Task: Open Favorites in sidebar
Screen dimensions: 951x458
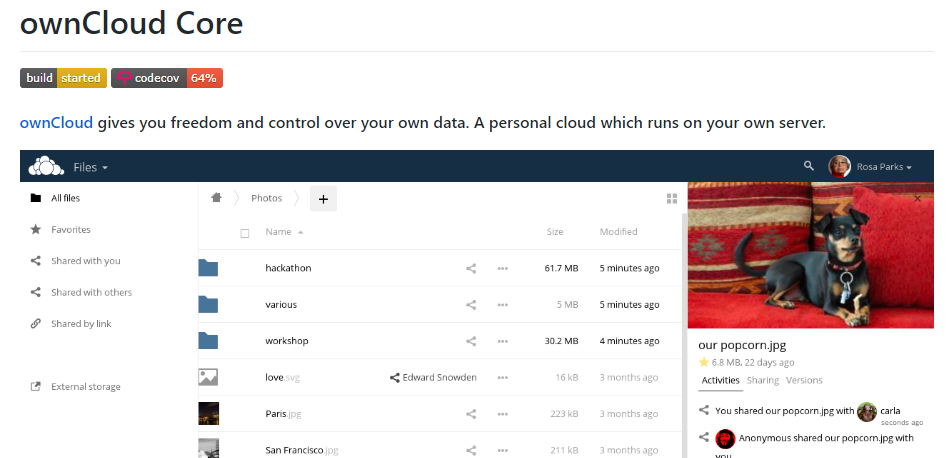Action: [x=70, y=229]
